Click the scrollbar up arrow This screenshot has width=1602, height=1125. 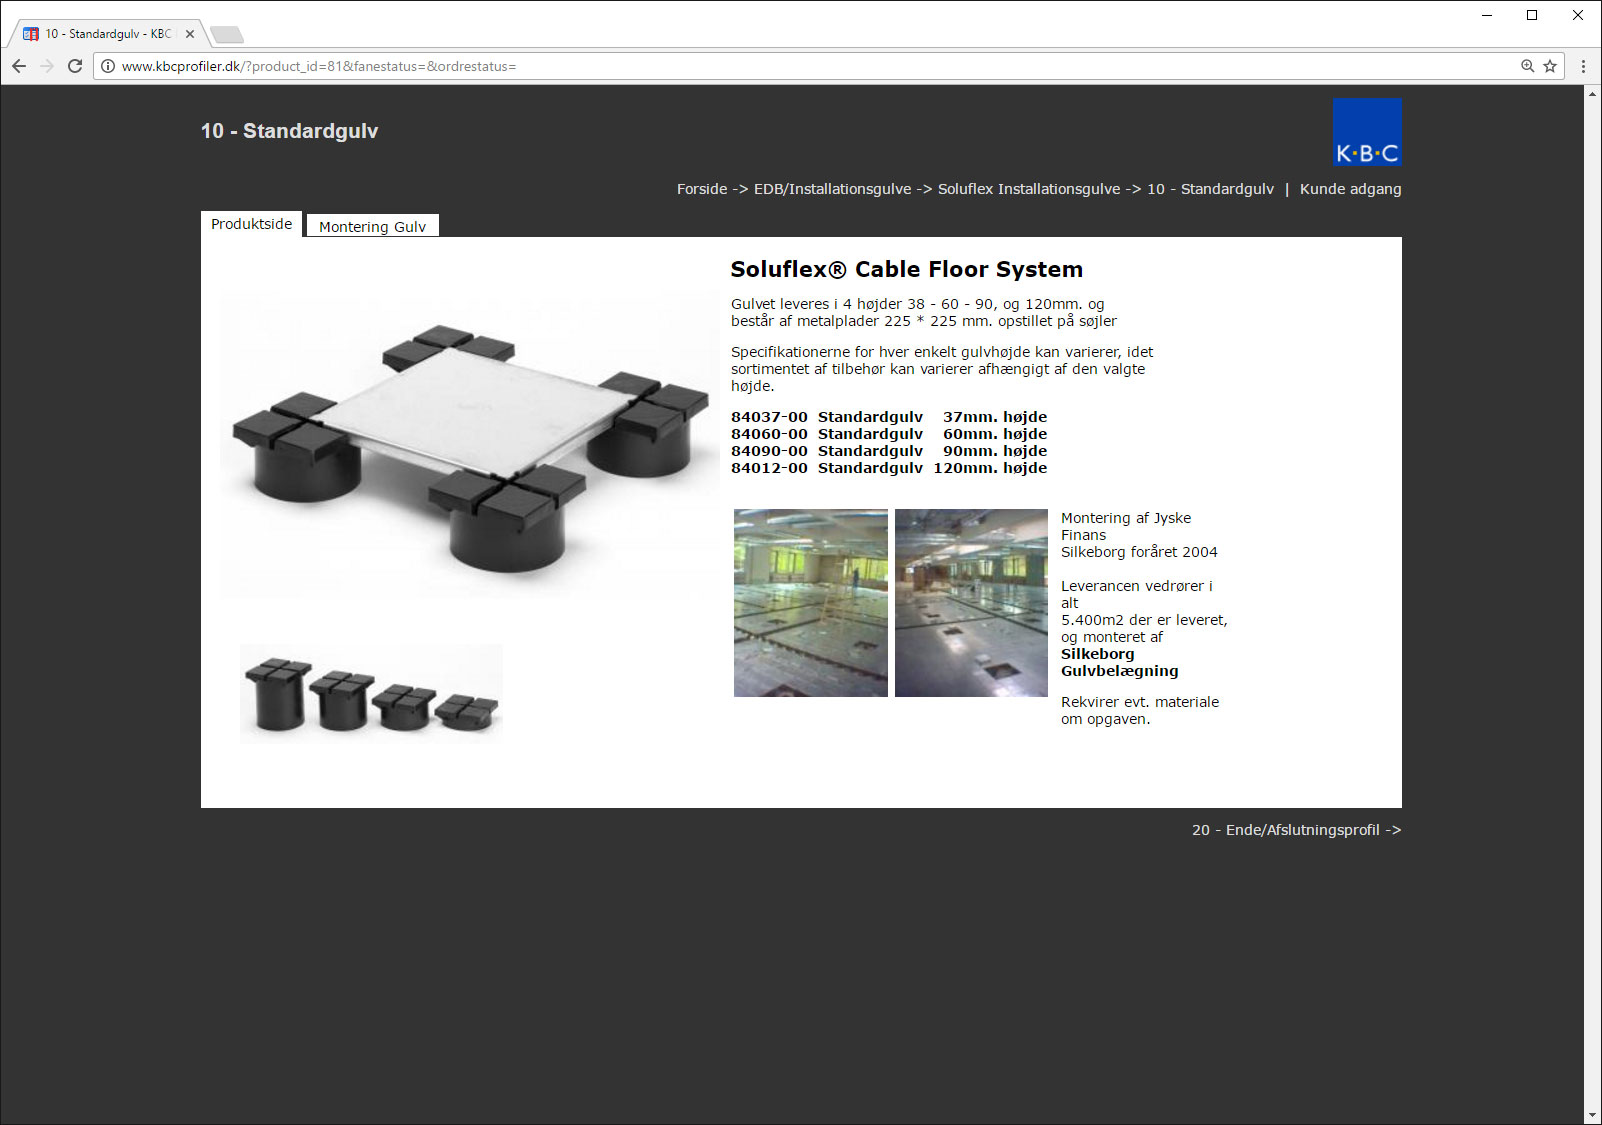tap(1592, 93)
